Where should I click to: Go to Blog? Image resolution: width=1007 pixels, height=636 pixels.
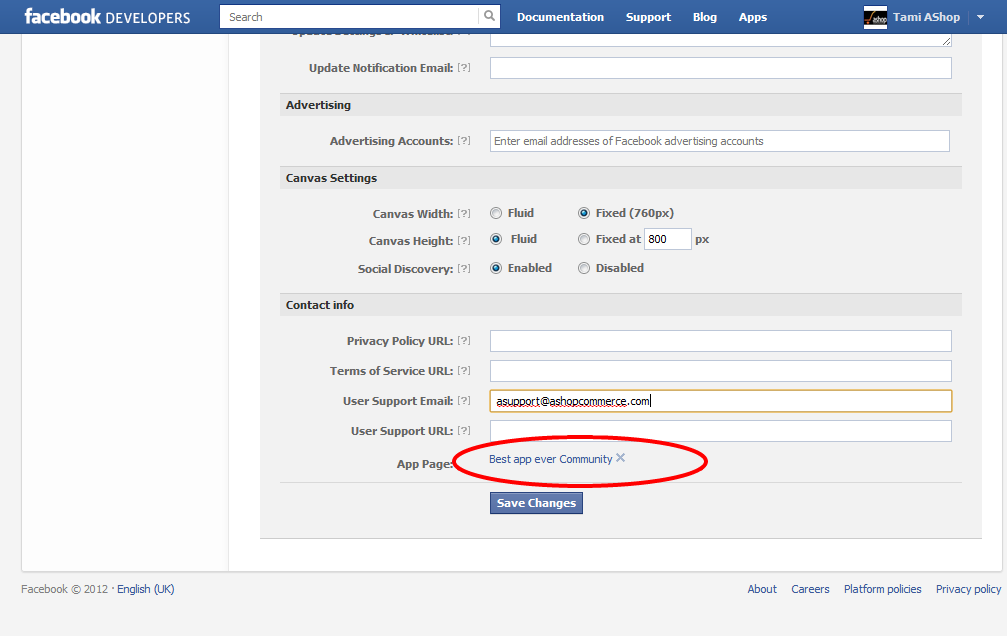pos(705,17)
